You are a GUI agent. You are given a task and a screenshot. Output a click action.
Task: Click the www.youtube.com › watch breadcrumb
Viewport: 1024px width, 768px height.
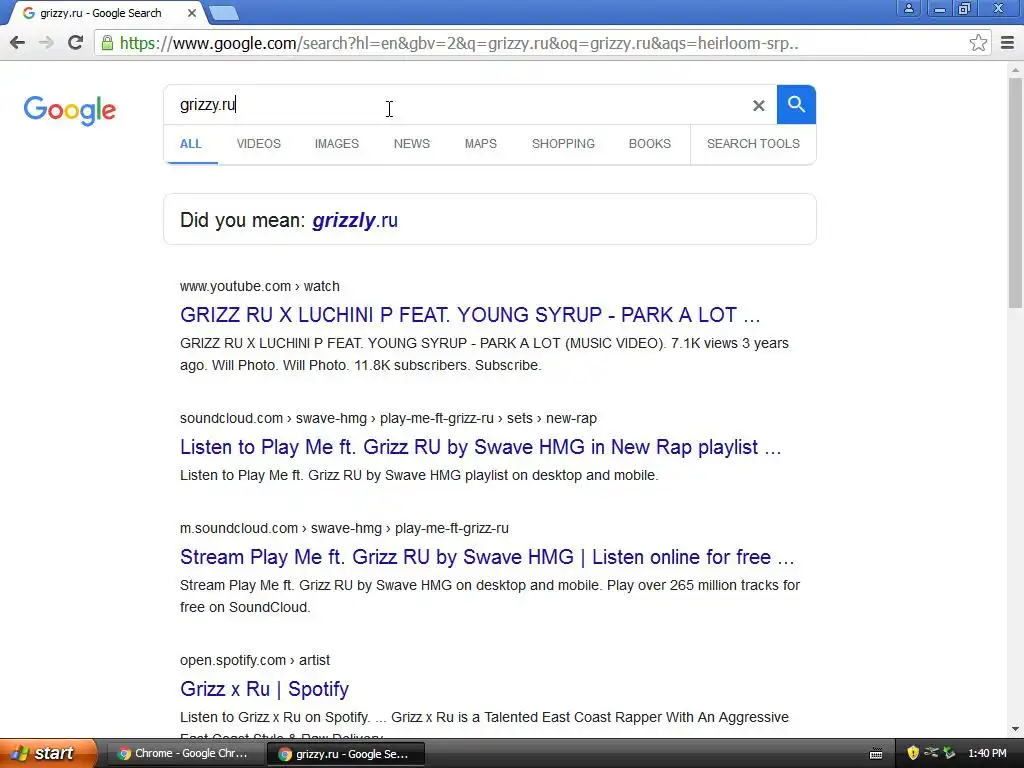click(x=260, y=286)
